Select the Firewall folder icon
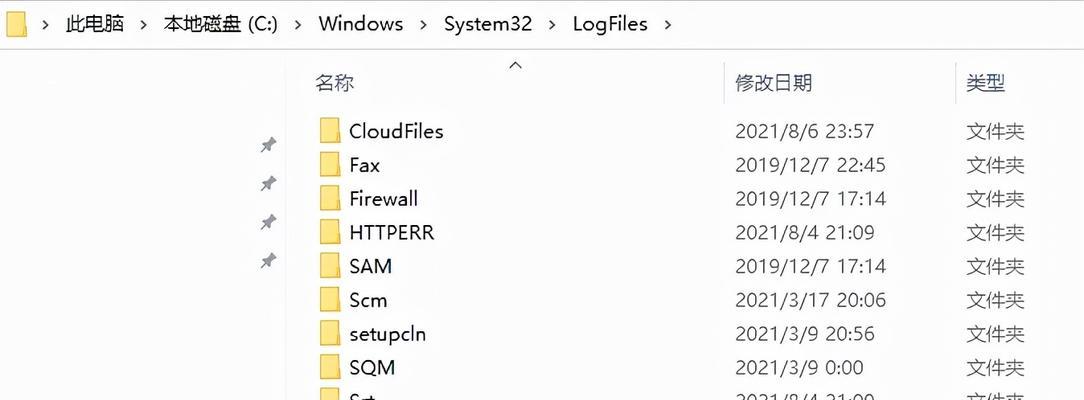Screen dimensions: 1084x400 click(x=330, y=198)
